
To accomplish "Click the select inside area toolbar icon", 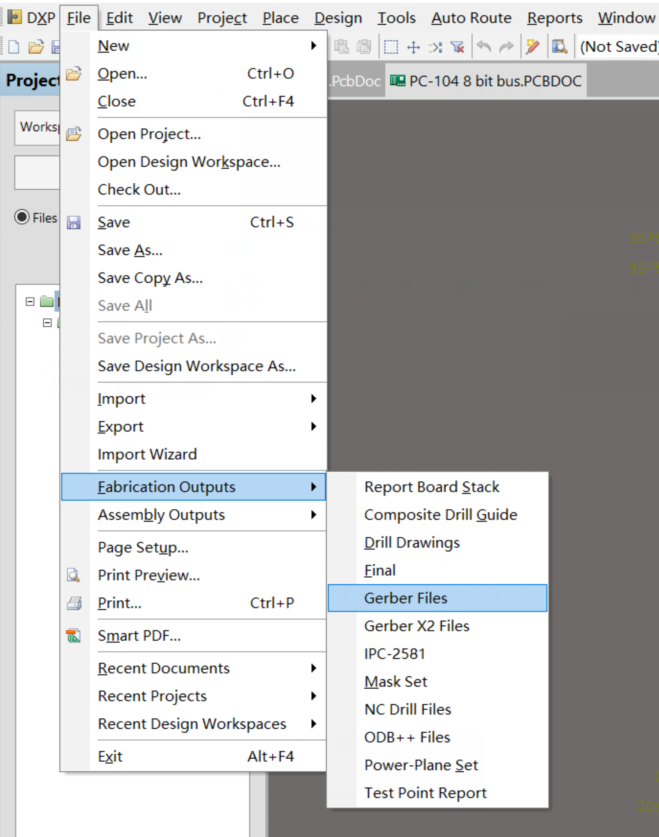I will click(x=391, y=47).
